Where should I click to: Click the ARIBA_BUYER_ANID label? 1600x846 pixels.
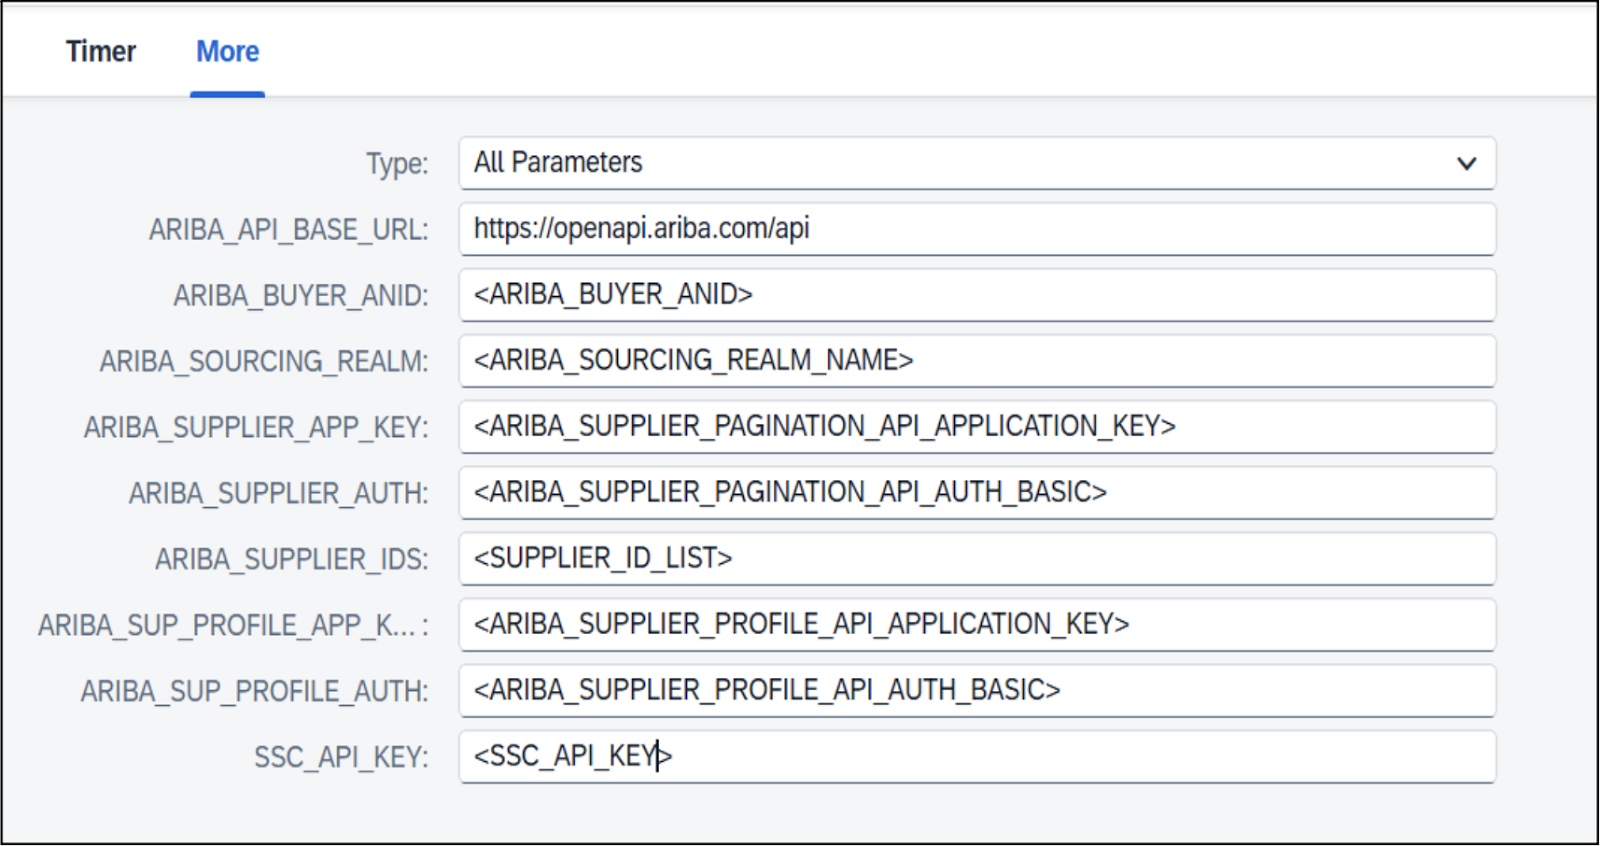[x=300, y=296]
